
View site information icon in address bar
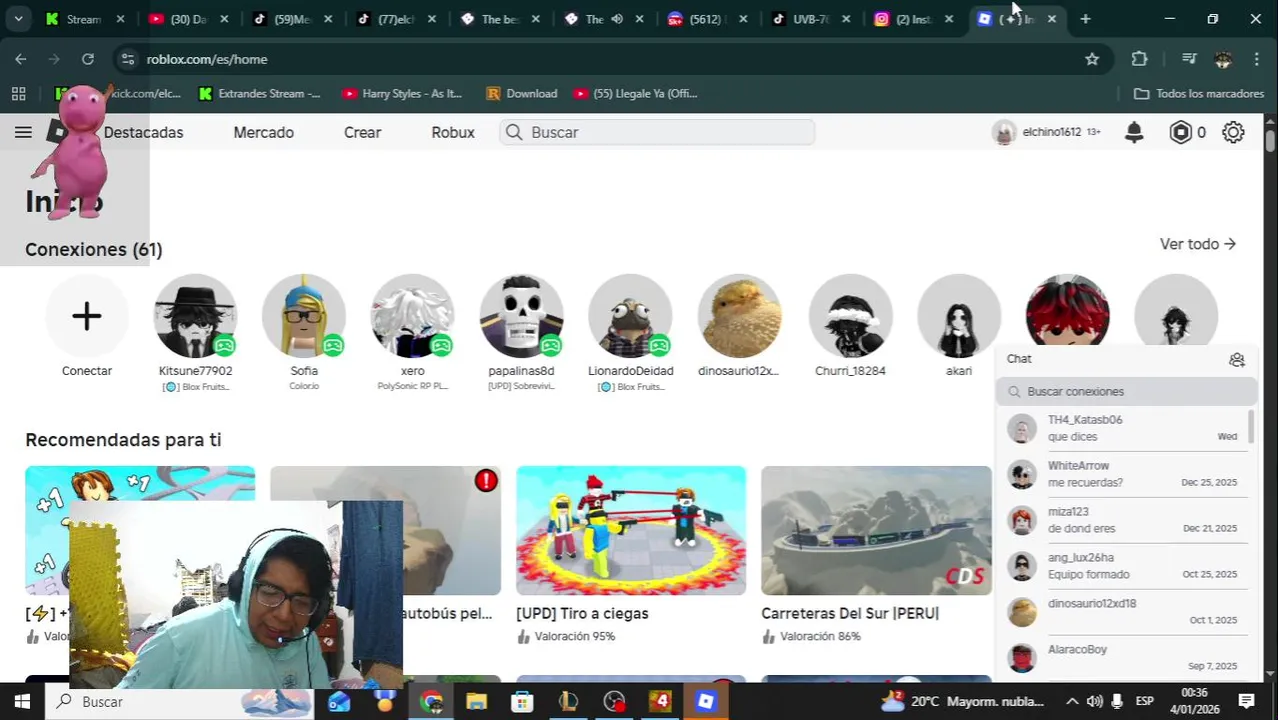click(x=128, y=59)
